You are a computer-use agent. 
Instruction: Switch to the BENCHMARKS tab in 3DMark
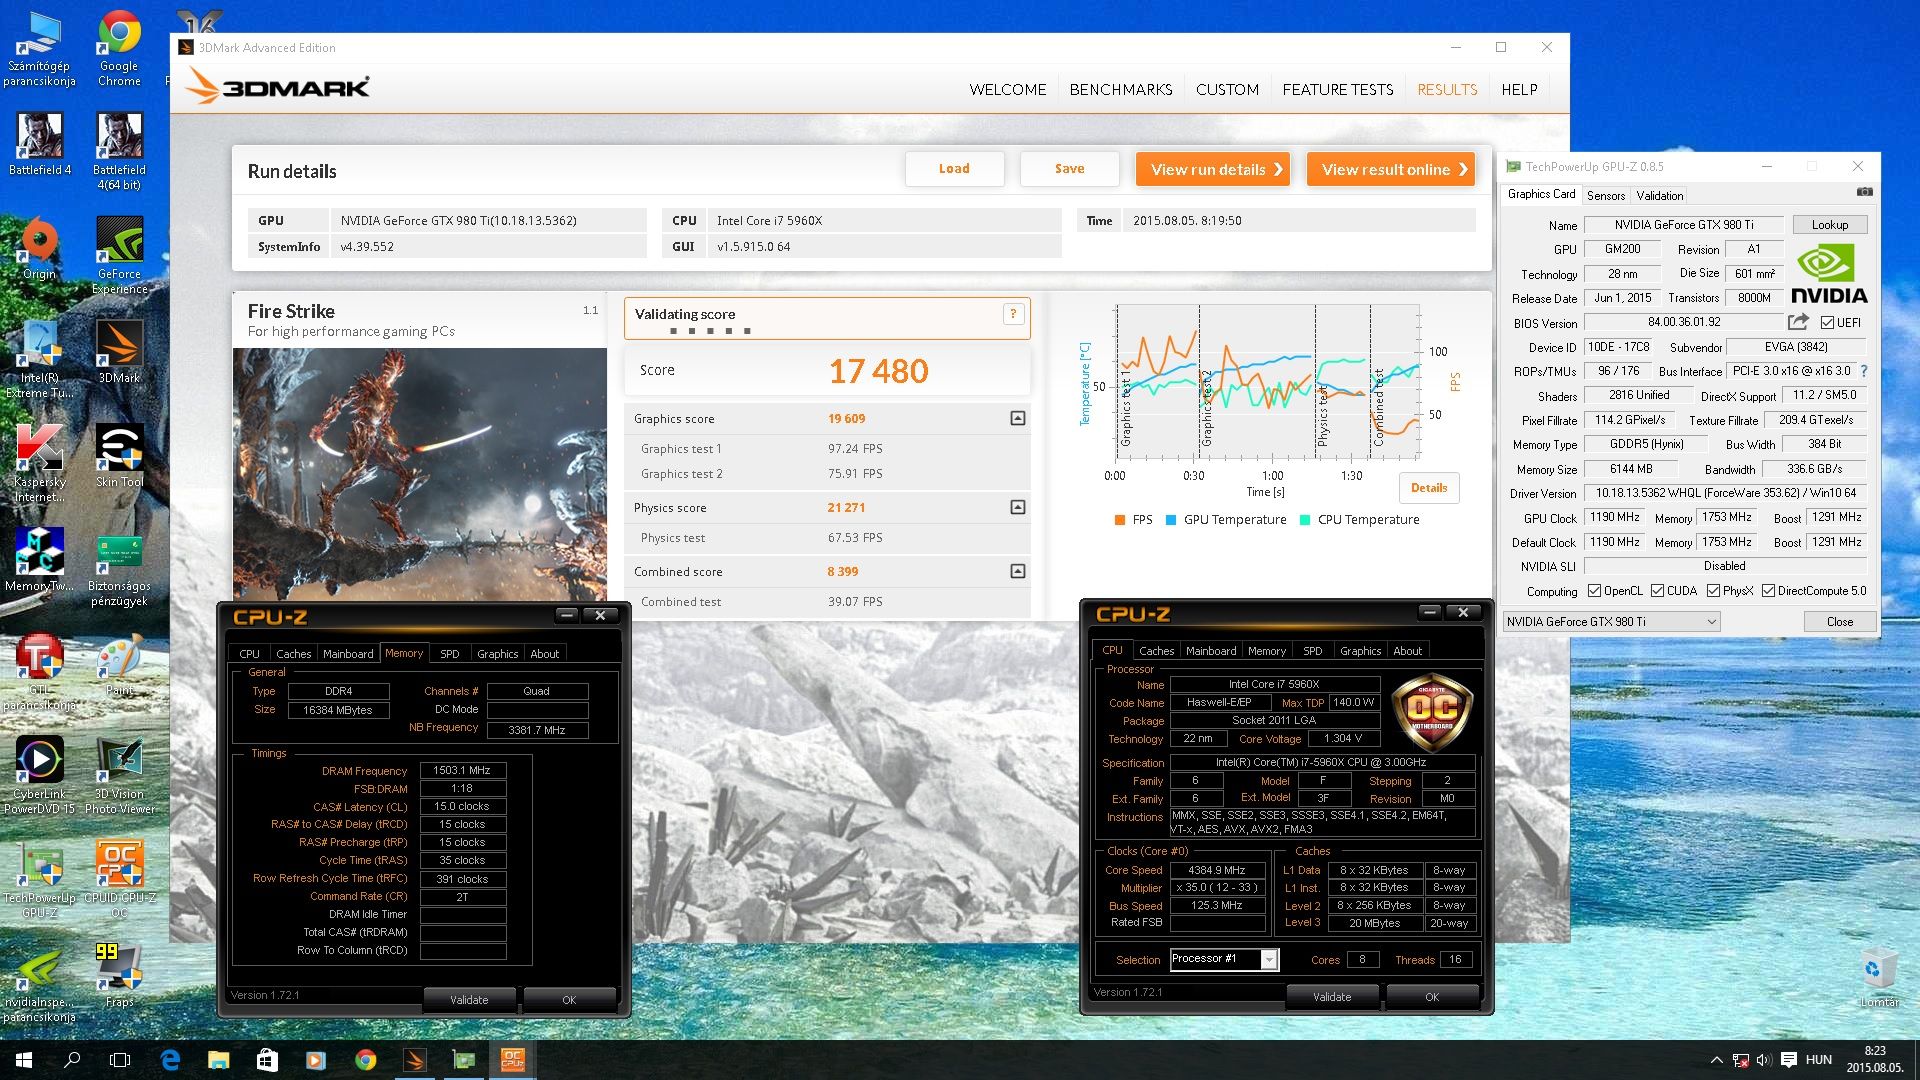(1120, 89)
